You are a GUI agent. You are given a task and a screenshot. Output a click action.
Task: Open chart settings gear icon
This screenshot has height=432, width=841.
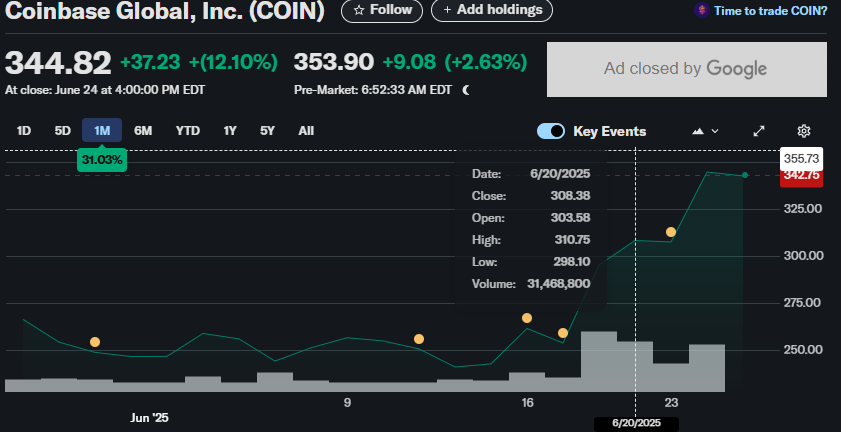[803, 131]
